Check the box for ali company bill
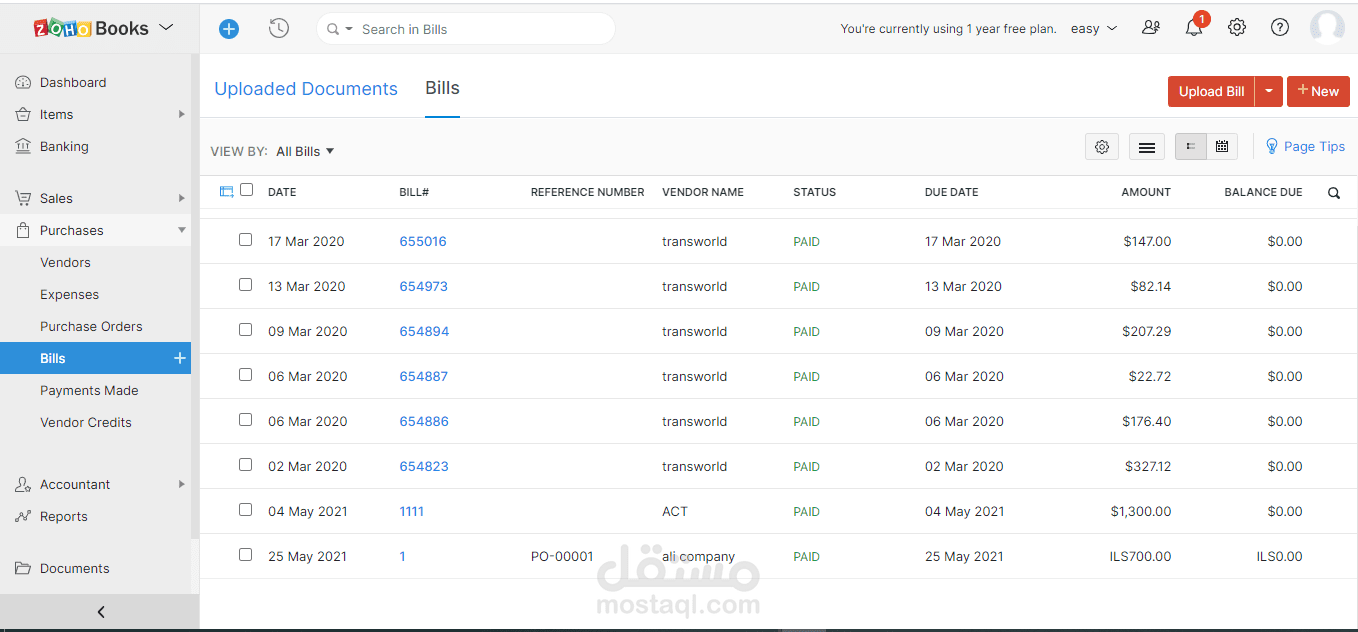Viewport: 1358px width, 632px height. pos(245,555)
